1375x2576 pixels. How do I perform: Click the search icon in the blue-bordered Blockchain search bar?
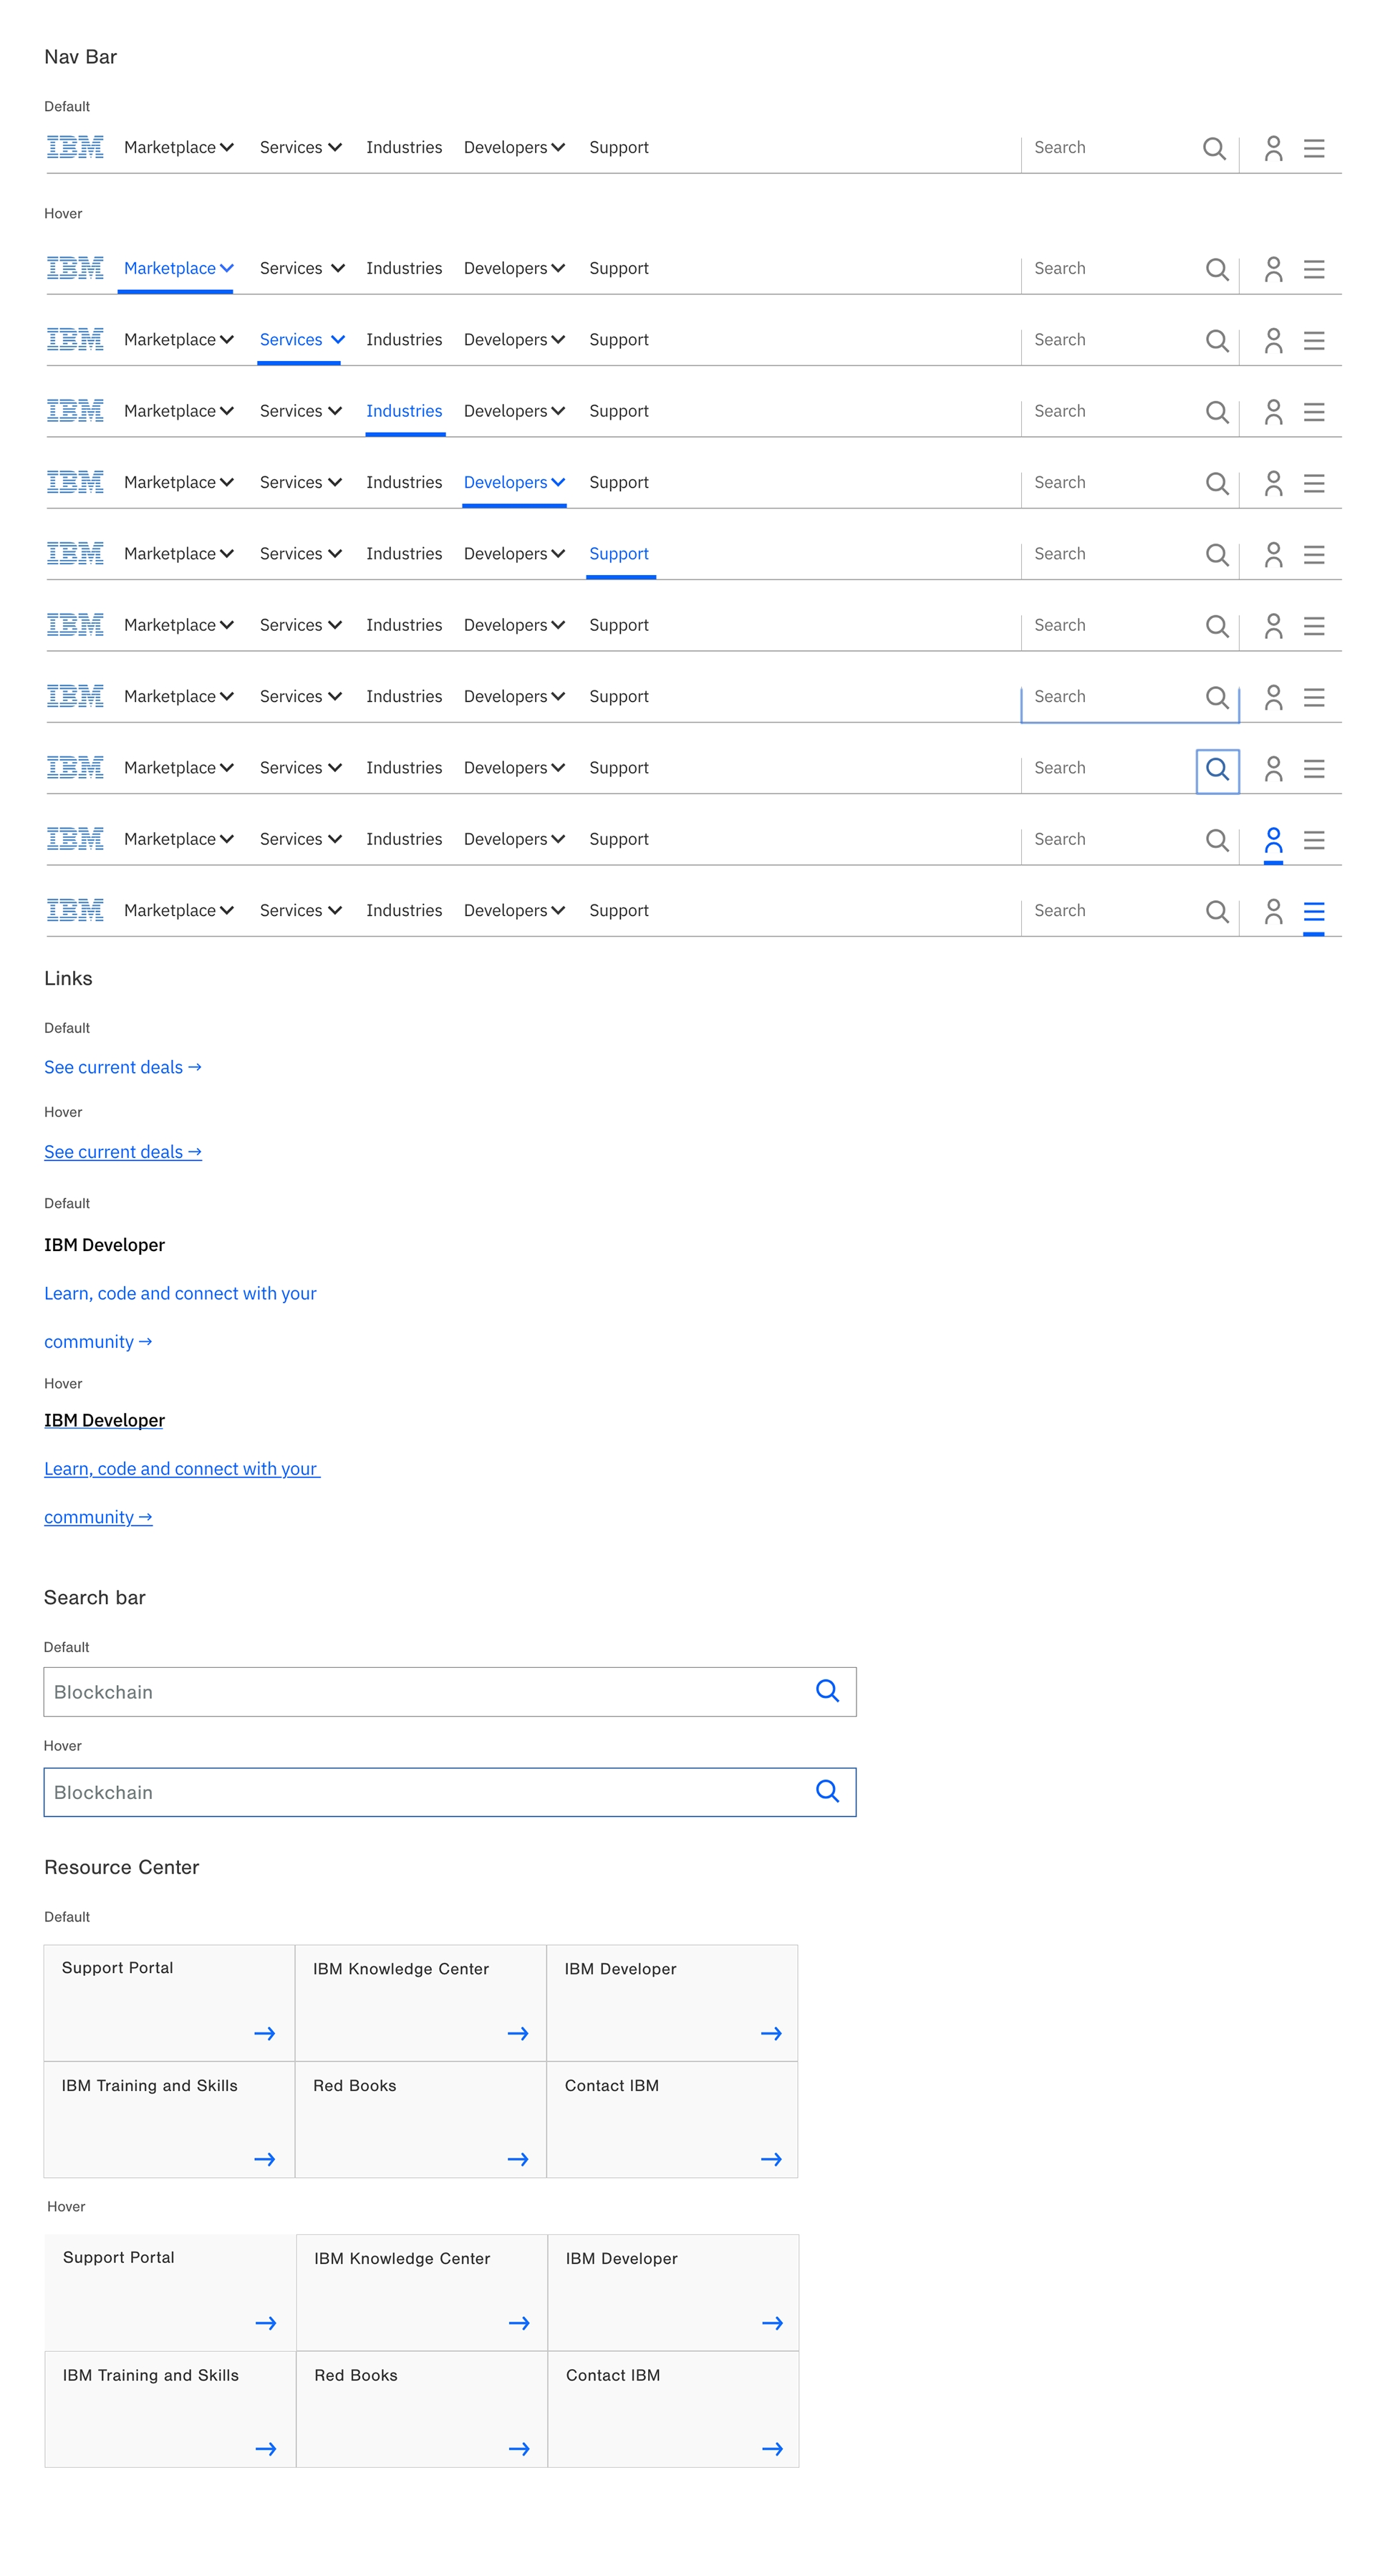coord(827,1791)
